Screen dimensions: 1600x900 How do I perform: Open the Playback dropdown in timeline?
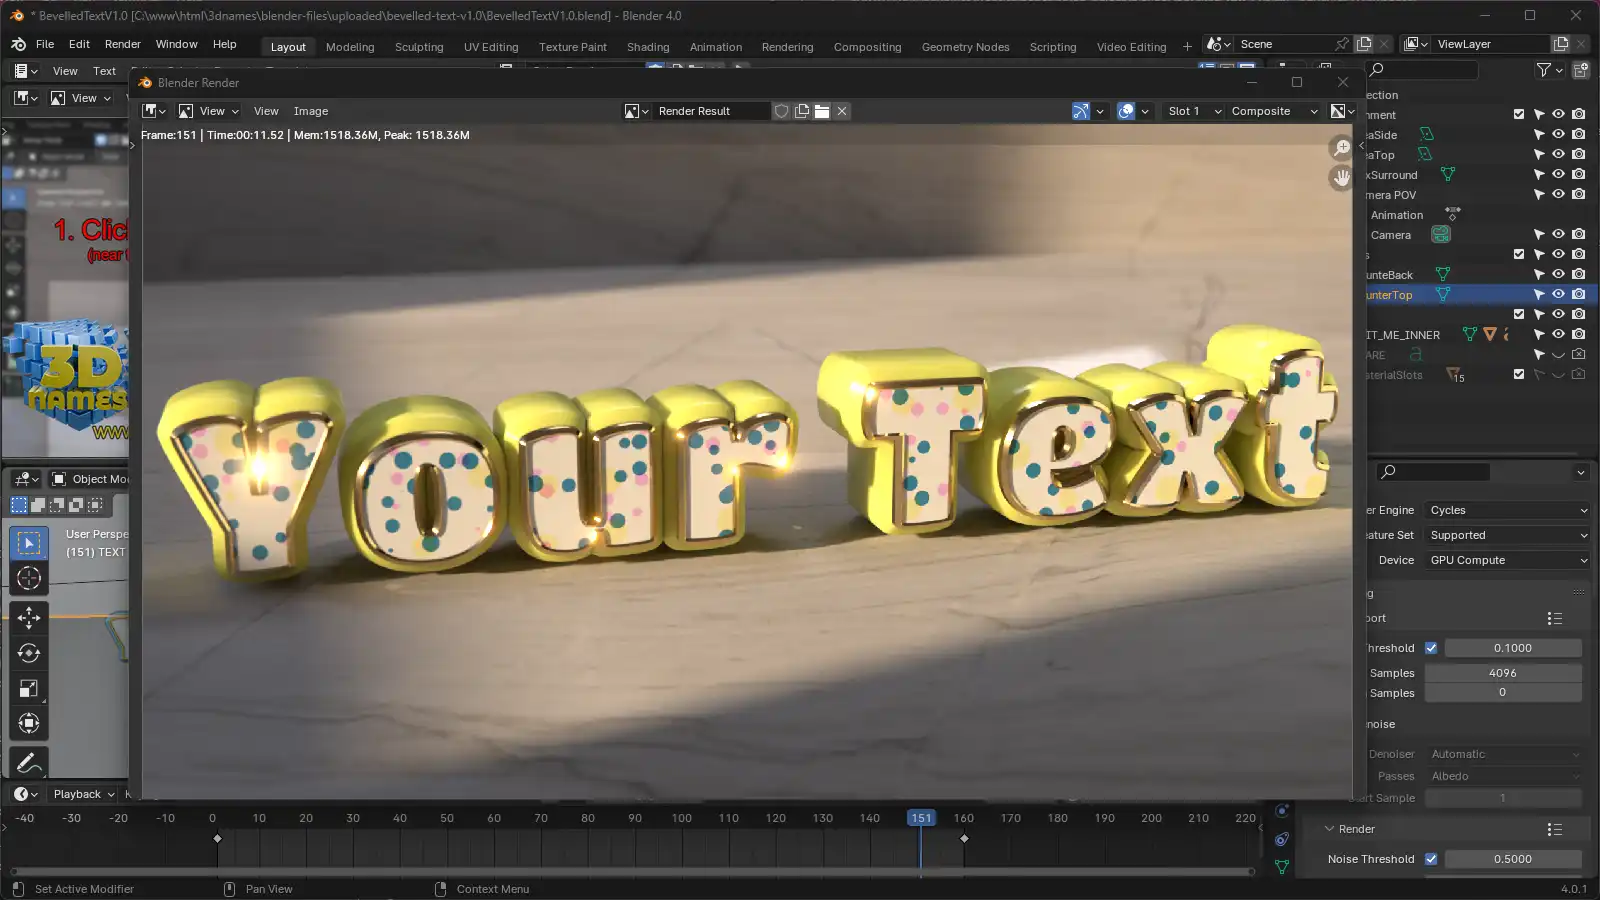tap(84, 794)
